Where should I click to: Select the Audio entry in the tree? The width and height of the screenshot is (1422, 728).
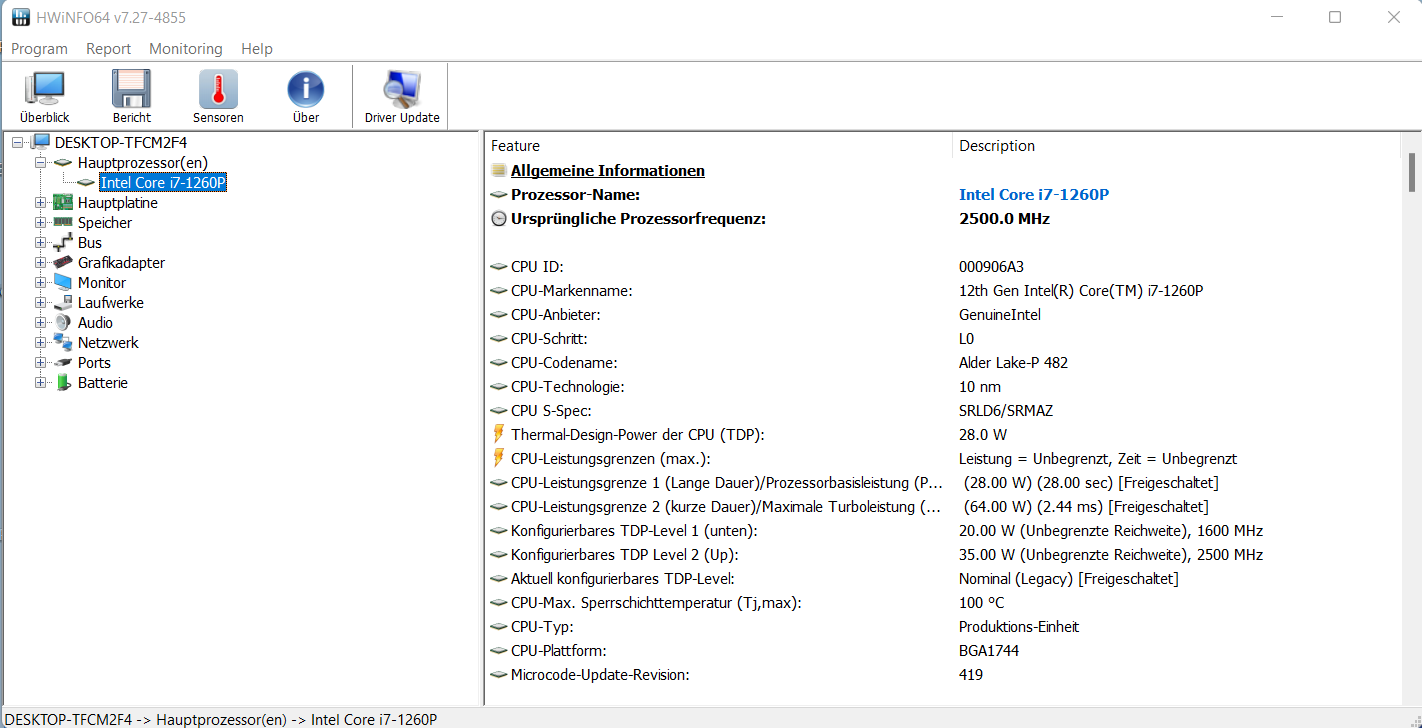(x=95, y=323)
